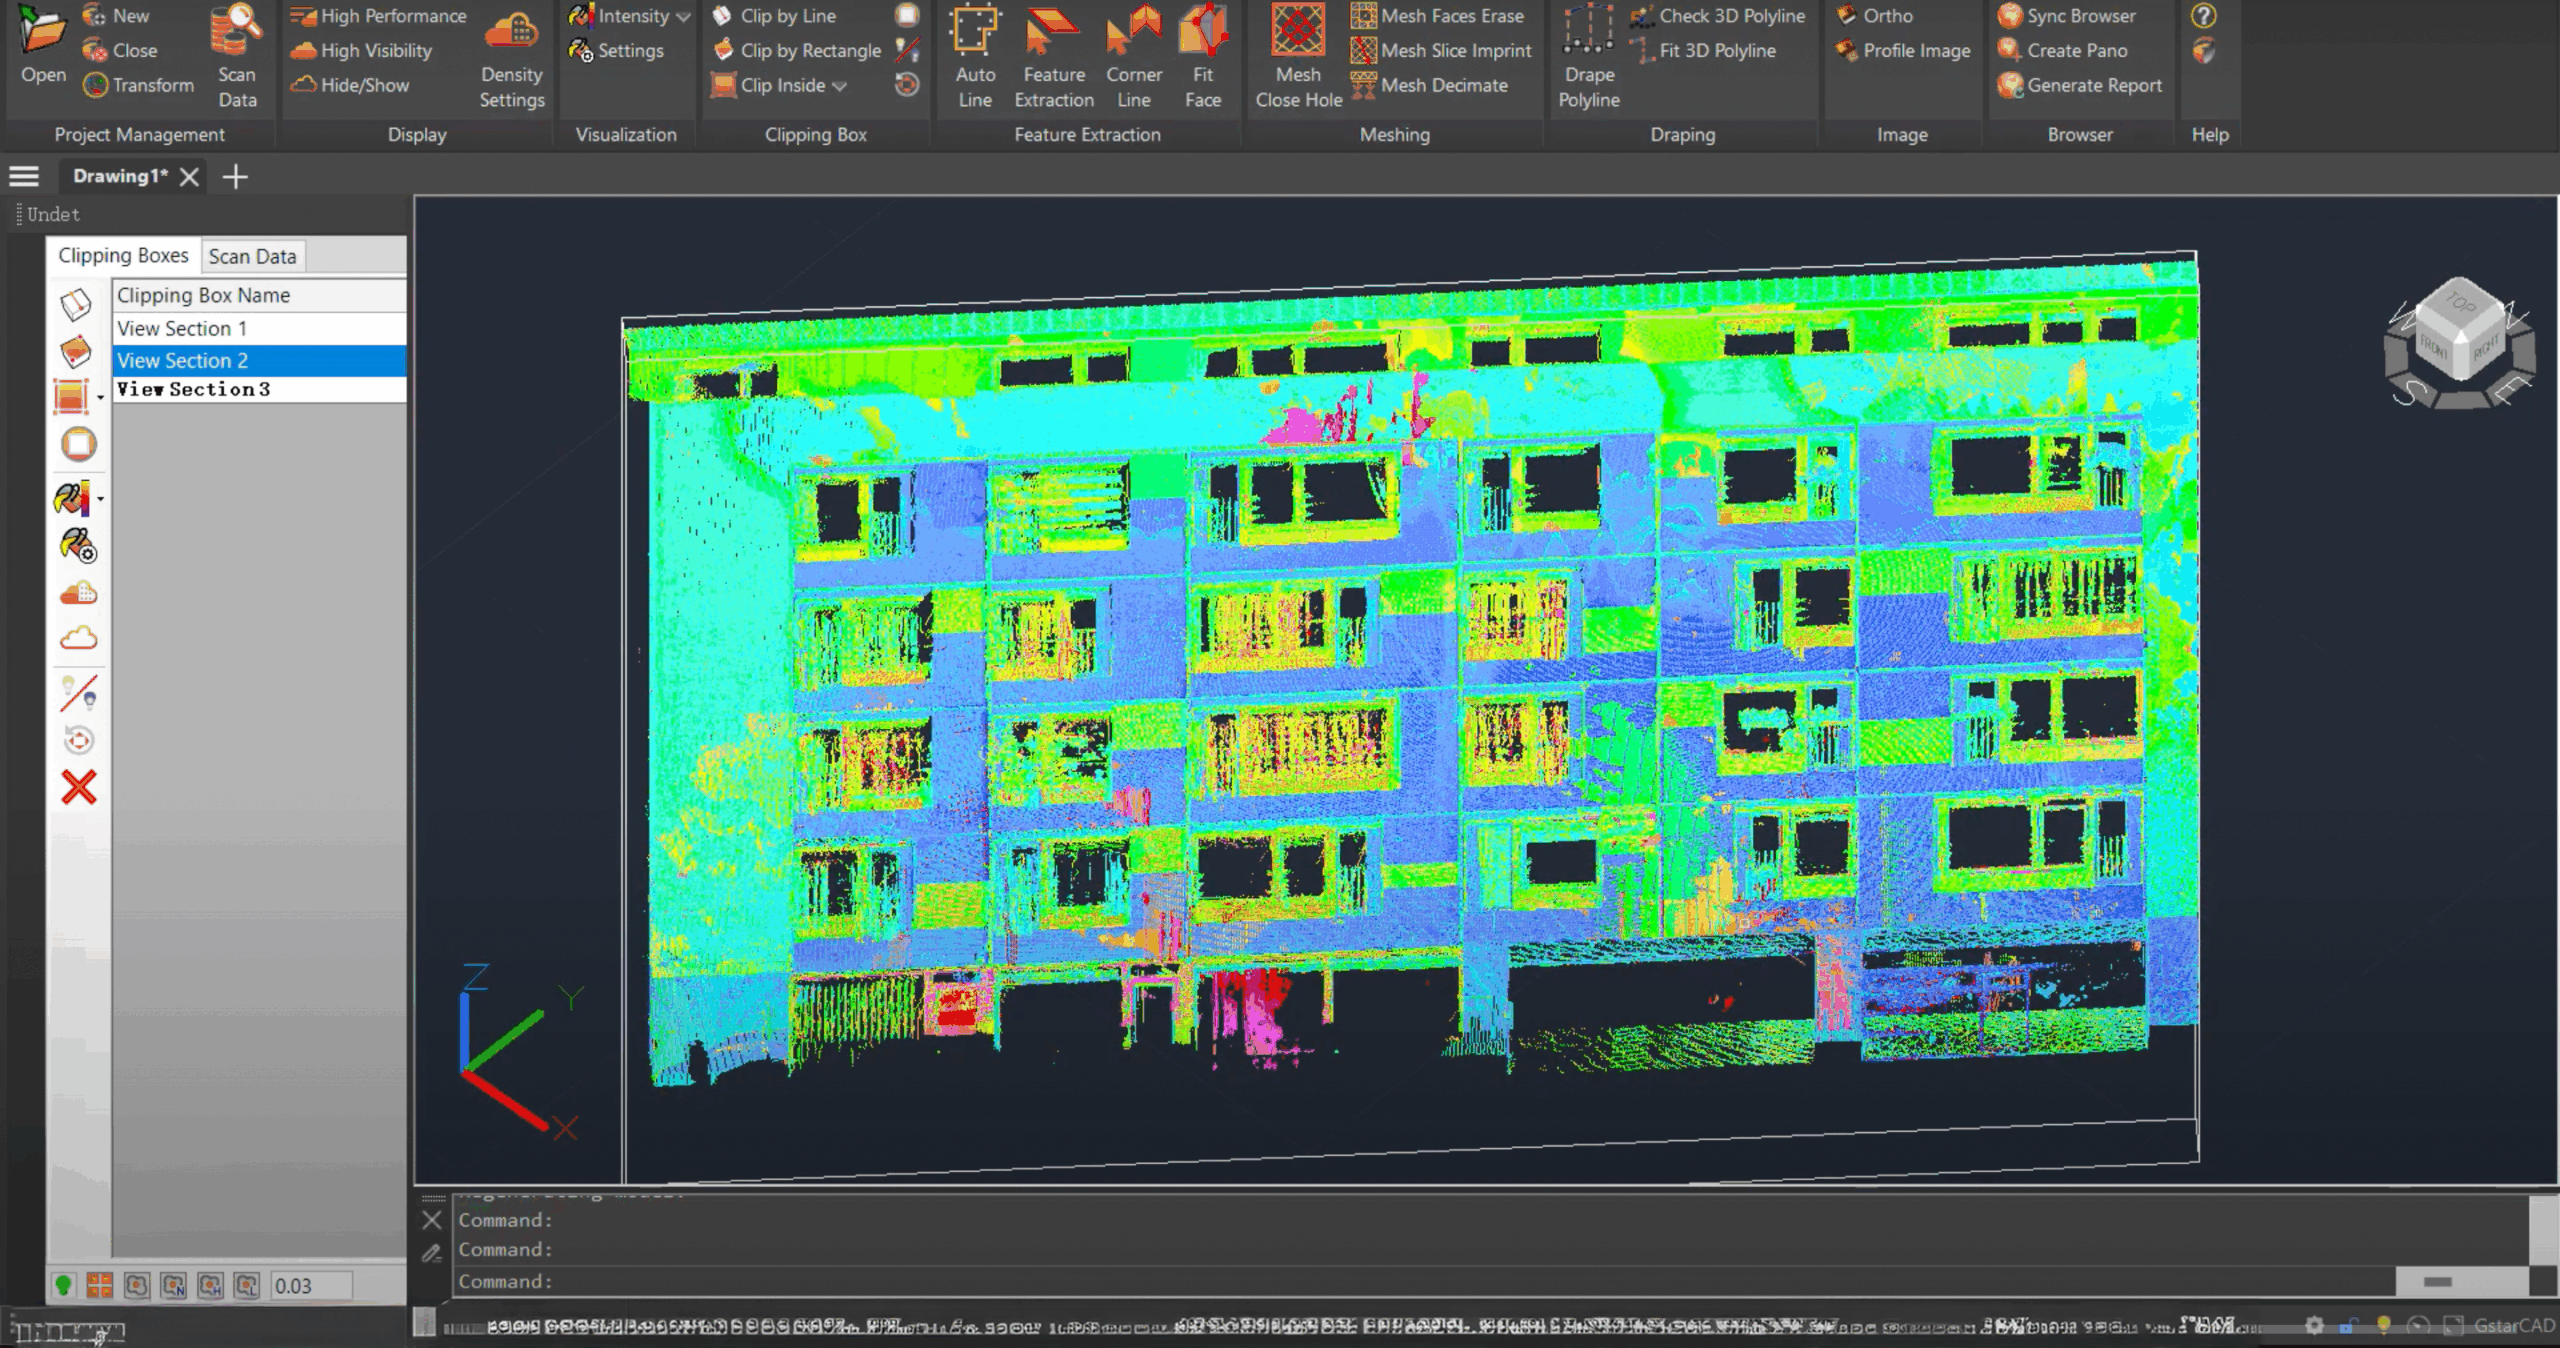Toggle the light on/off bulbs icon
2560x1348 pixels.
click(79, 692)
